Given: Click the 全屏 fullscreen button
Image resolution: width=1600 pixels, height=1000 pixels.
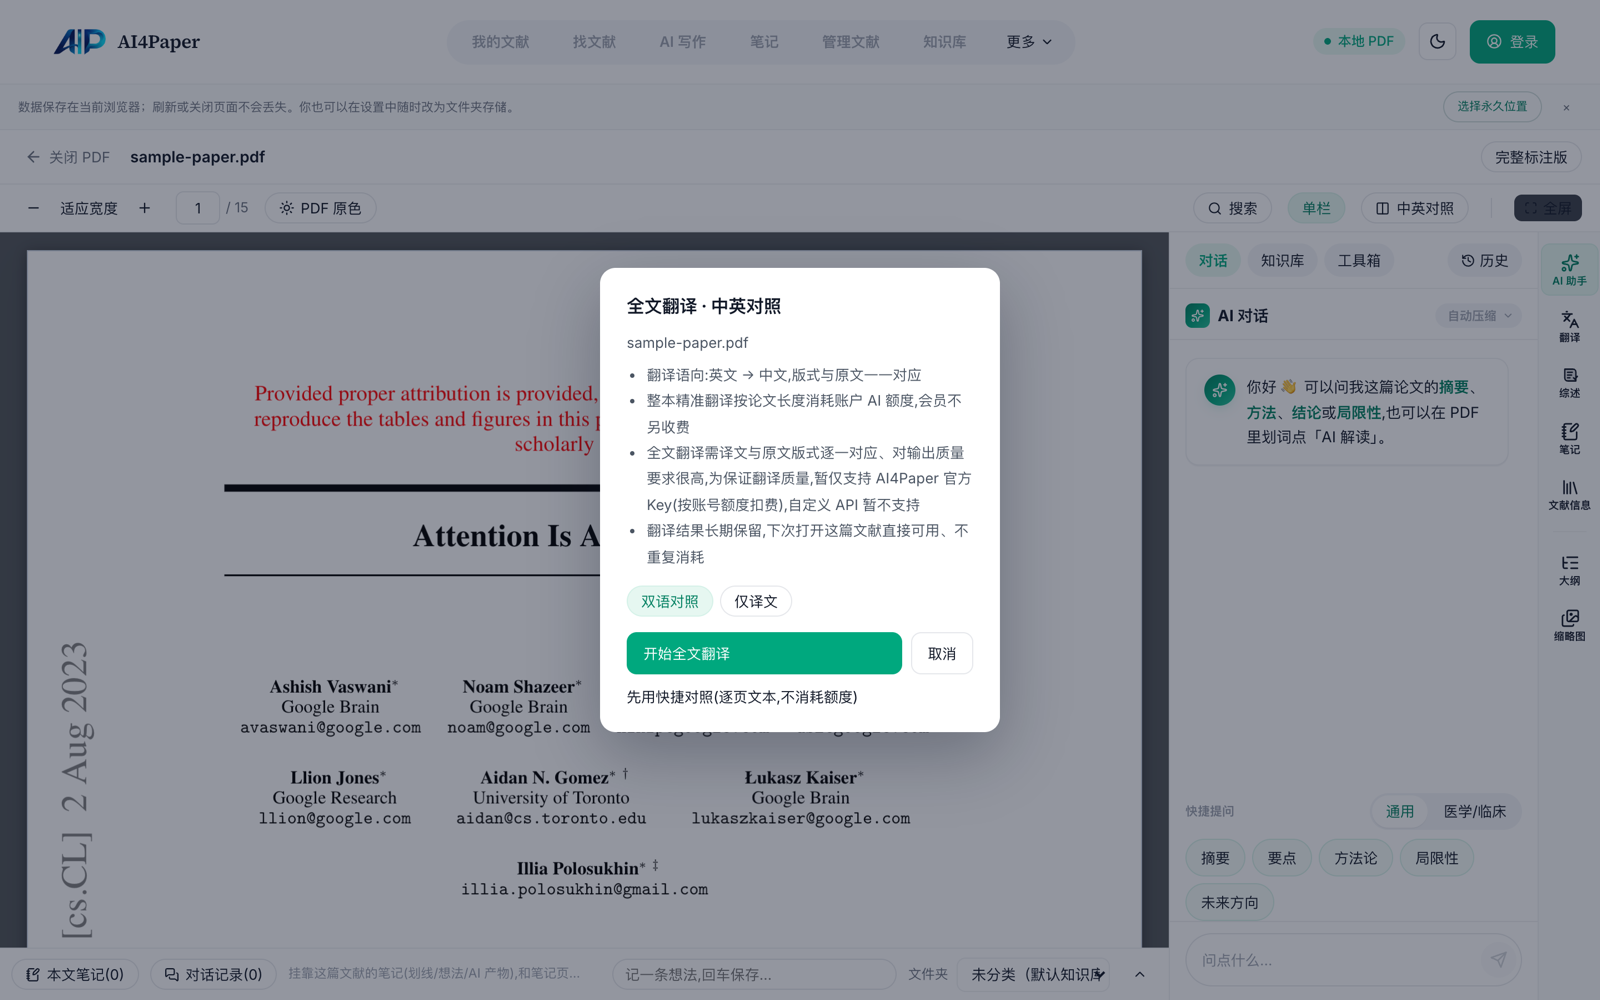Looking at the screenshot, I should [1547, 208].
